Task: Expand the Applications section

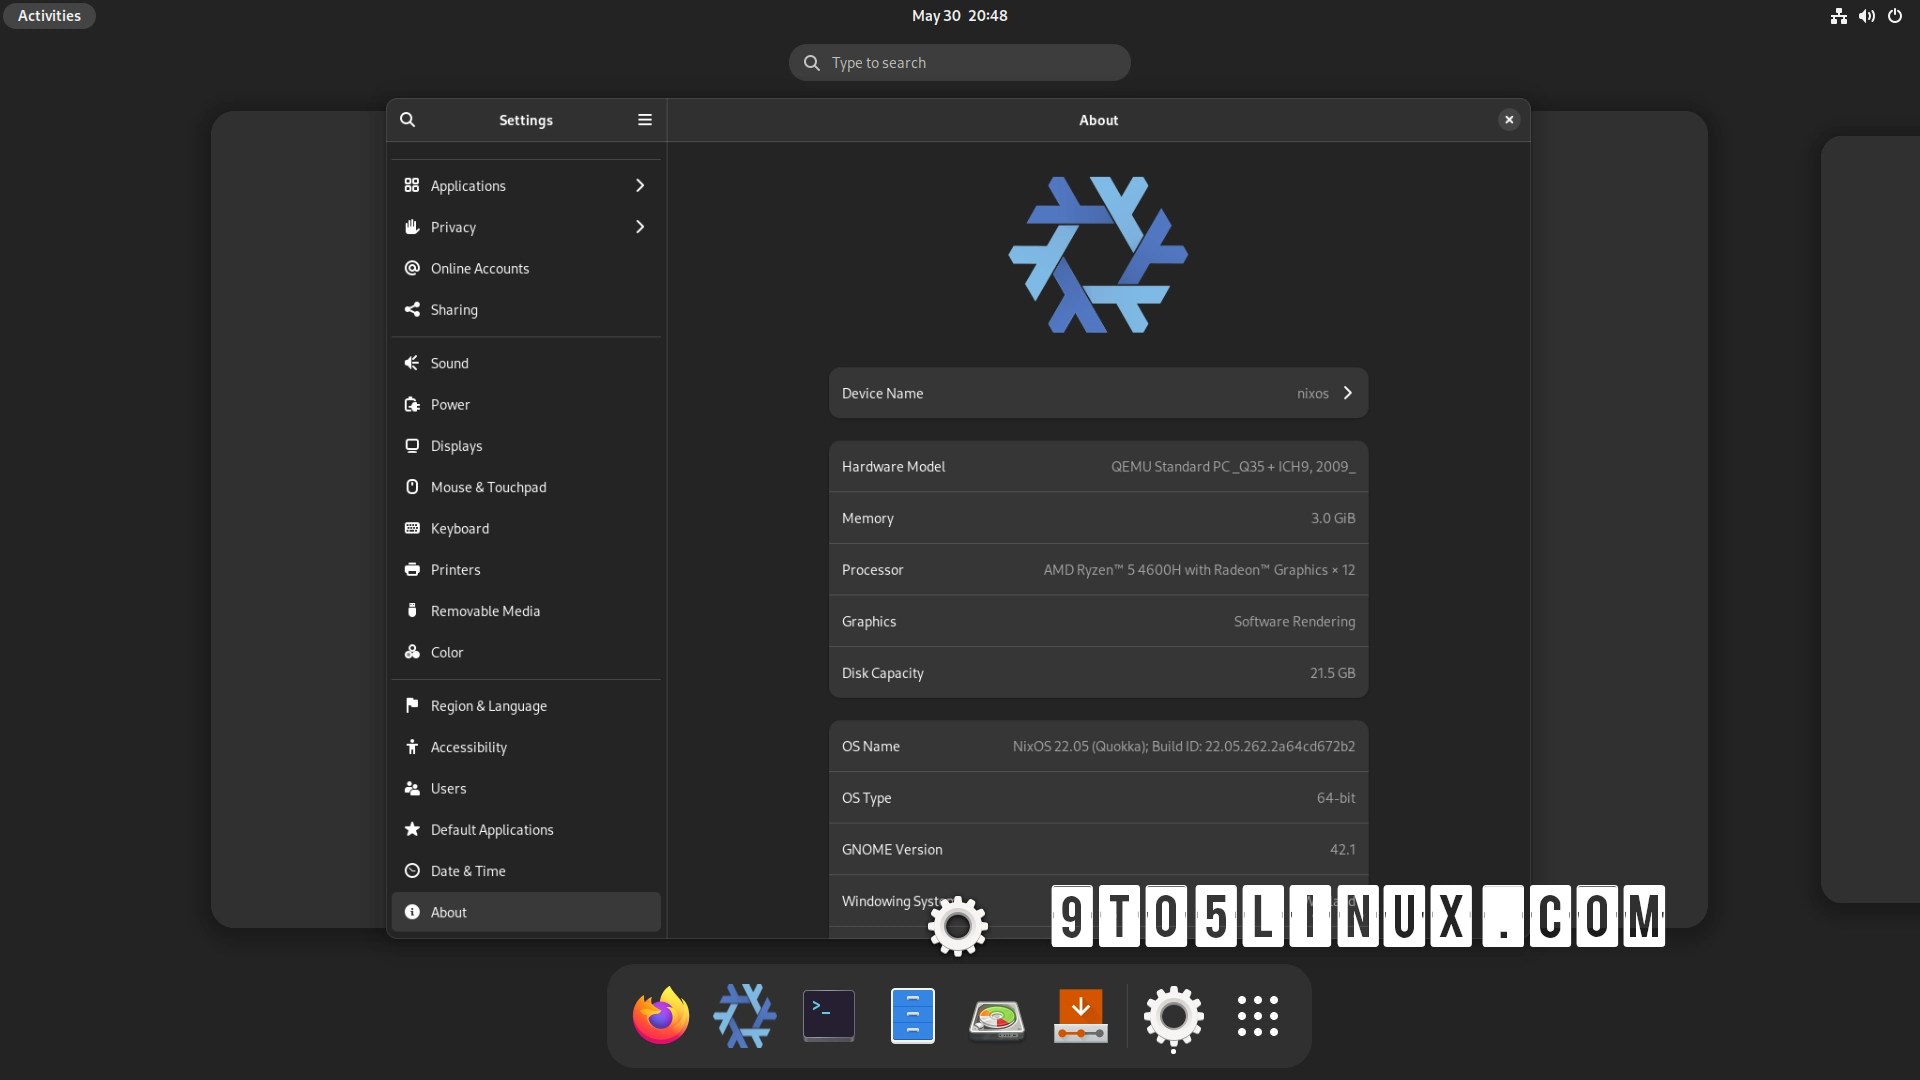Action: point(525,185)
